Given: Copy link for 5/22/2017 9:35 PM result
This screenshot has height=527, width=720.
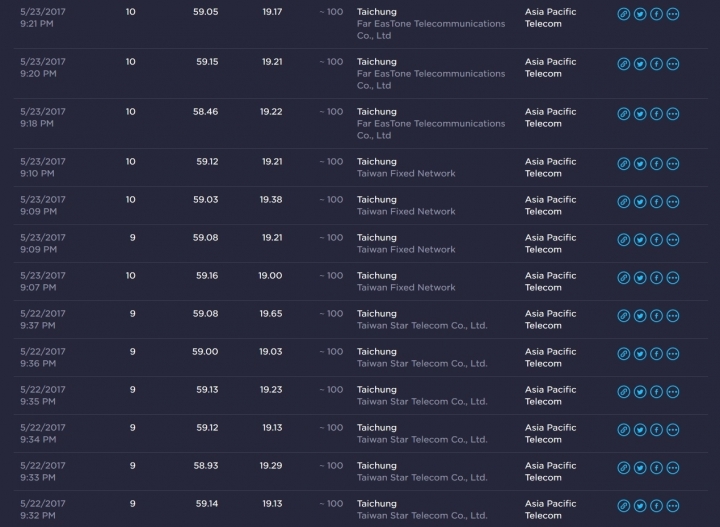Looking at the screenshot, I should 623,392.
